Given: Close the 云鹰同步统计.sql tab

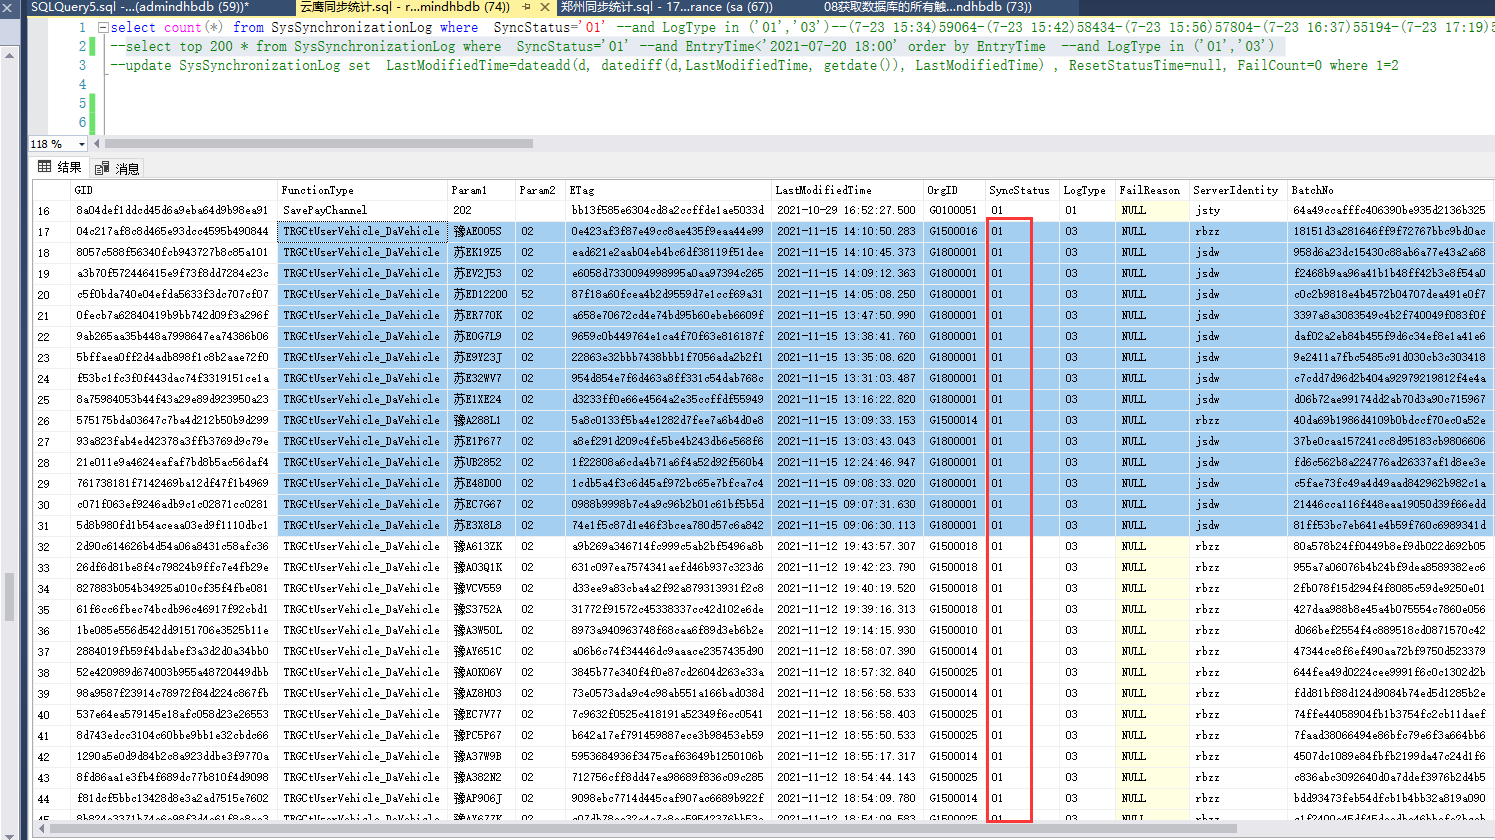Looking at the screenshot, I should pos(545,7).
